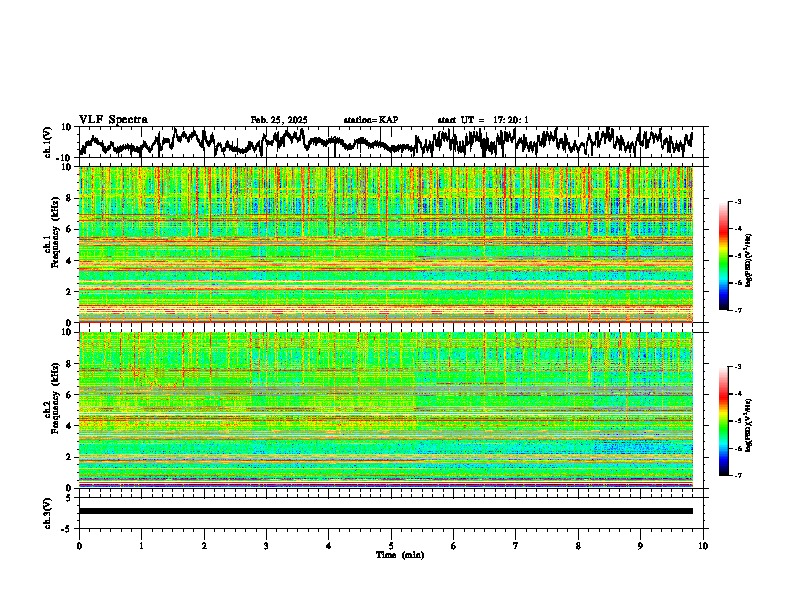Viewport: 792px width, 612px height.
Task: Click time axis tick label '2'
Action: pyautogui.click(x=204, y=546)
